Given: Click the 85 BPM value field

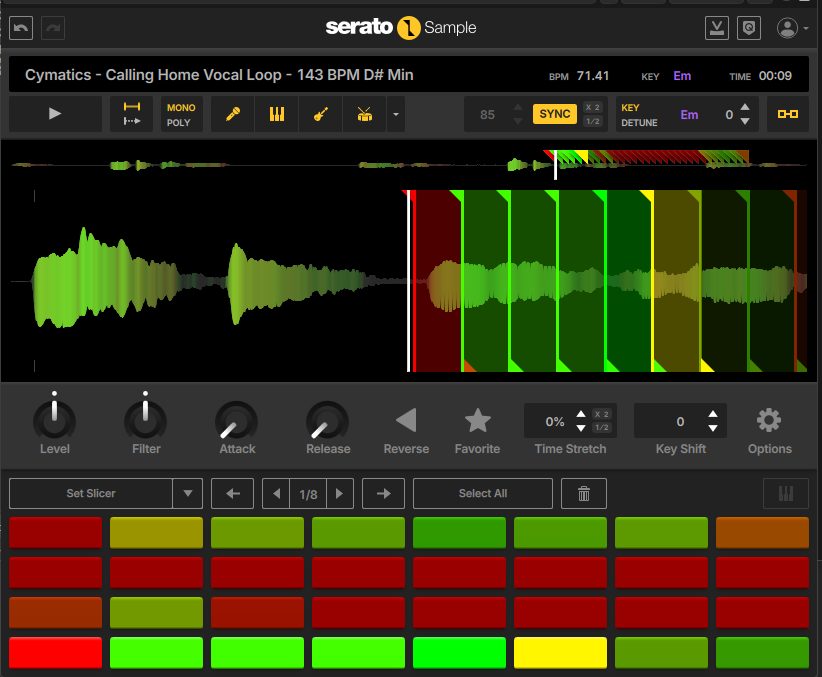Looking at the screenshot, I should [487, 114].
